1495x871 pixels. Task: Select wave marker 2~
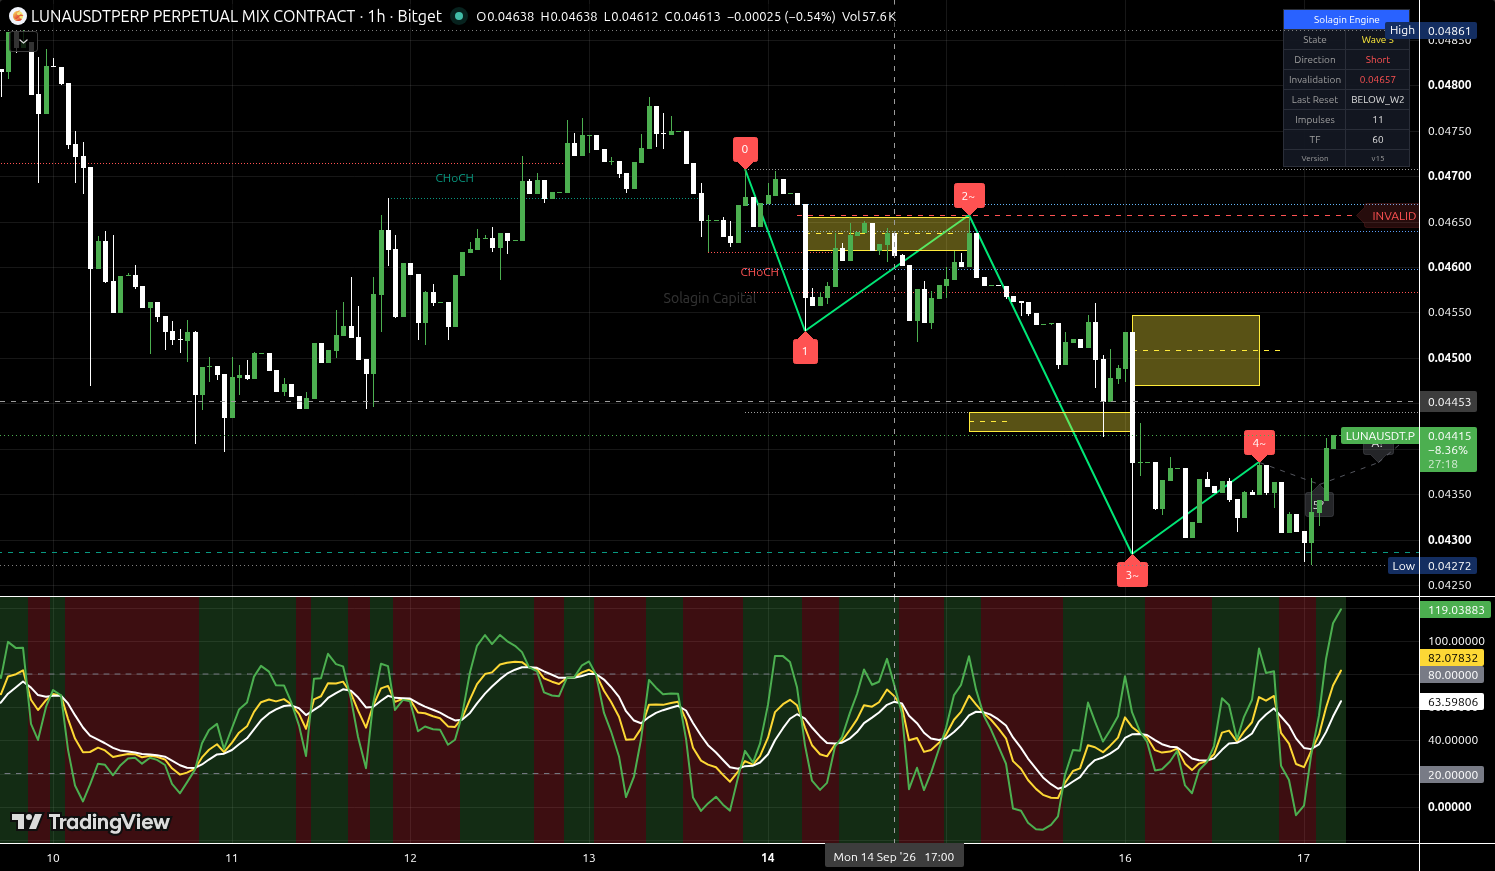click(968, 197)
